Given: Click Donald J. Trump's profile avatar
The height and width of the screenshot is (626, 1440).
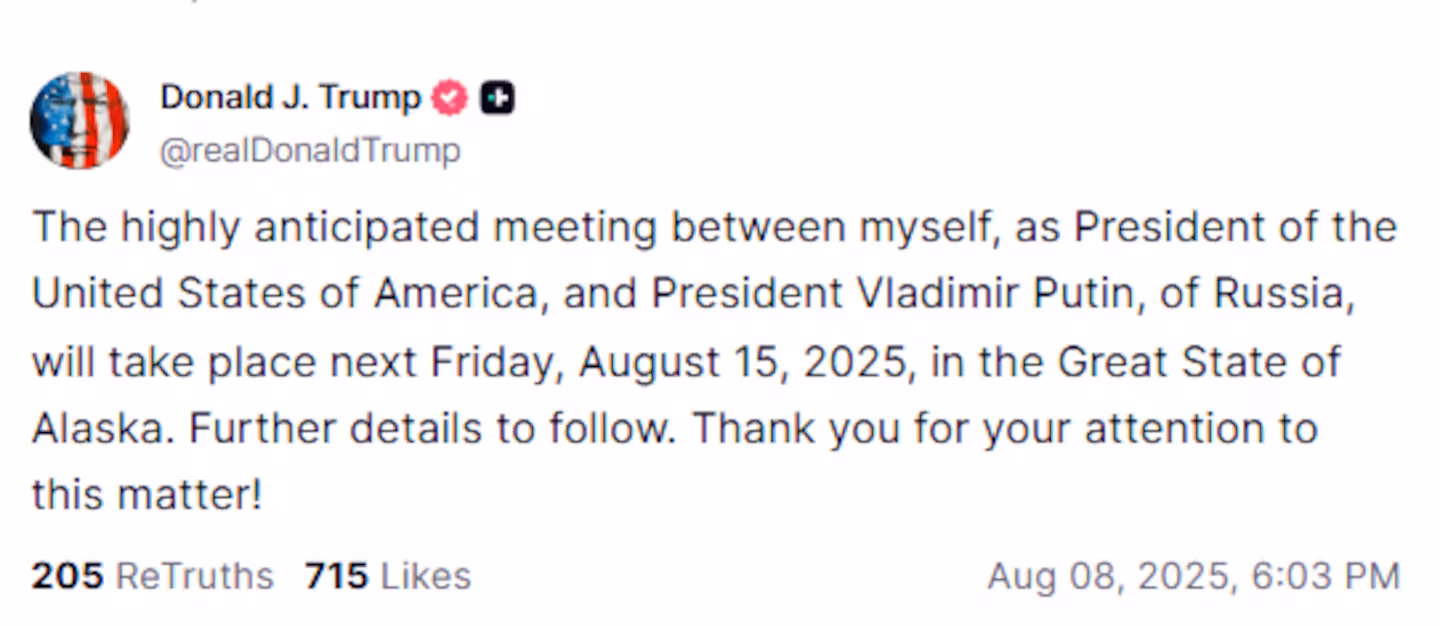Looking at the screenshot, I should [x=79, y=120].
